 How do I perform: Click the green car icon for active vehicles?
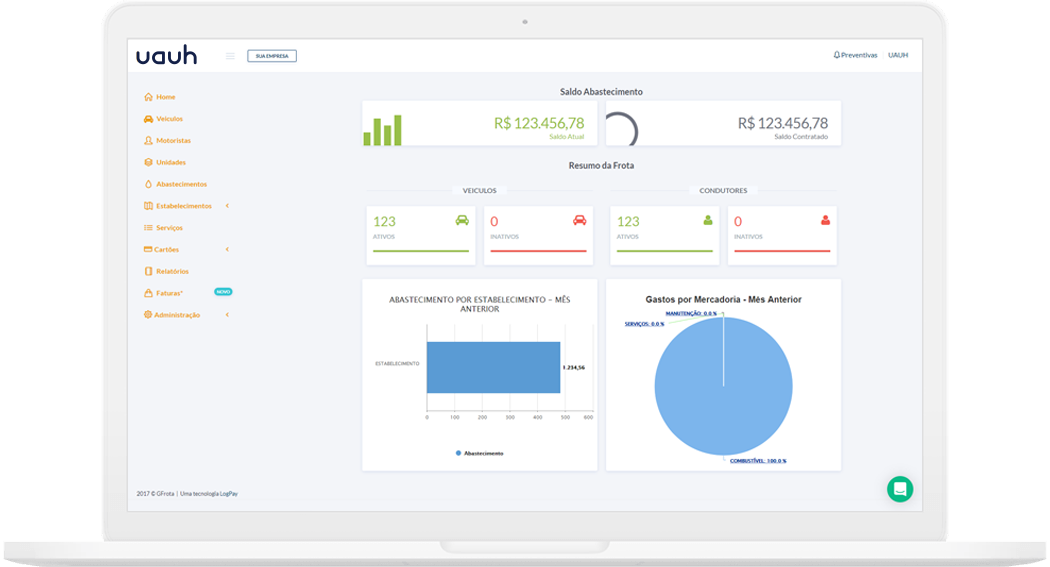point(461,220)
